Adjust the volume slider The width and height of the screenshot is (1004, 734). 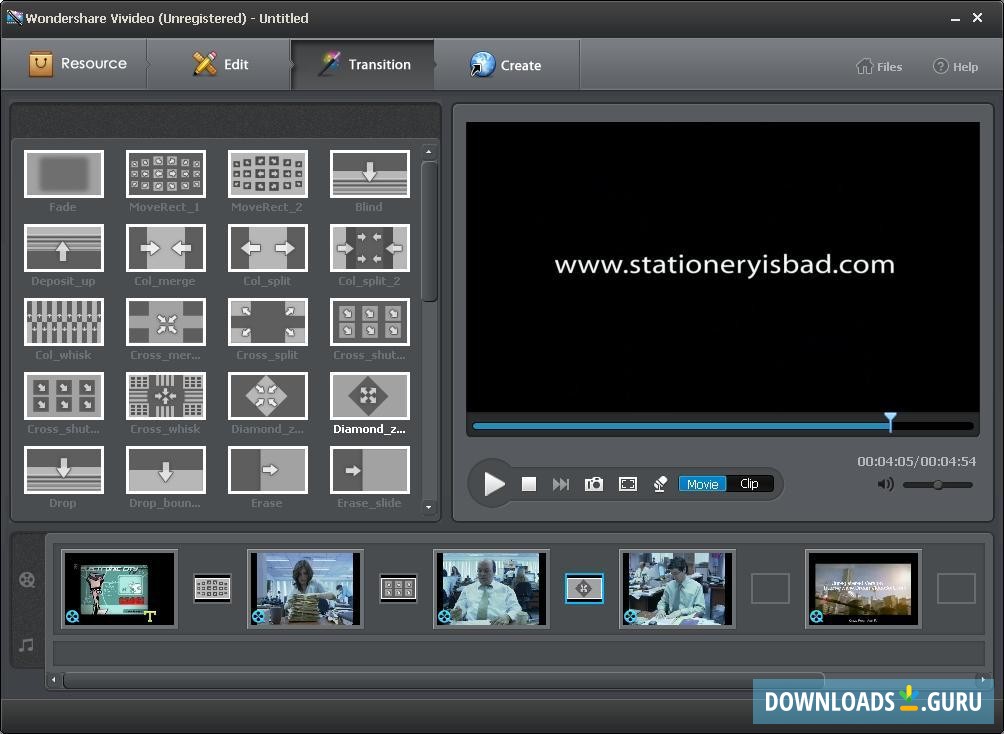(x=937, y=485)
